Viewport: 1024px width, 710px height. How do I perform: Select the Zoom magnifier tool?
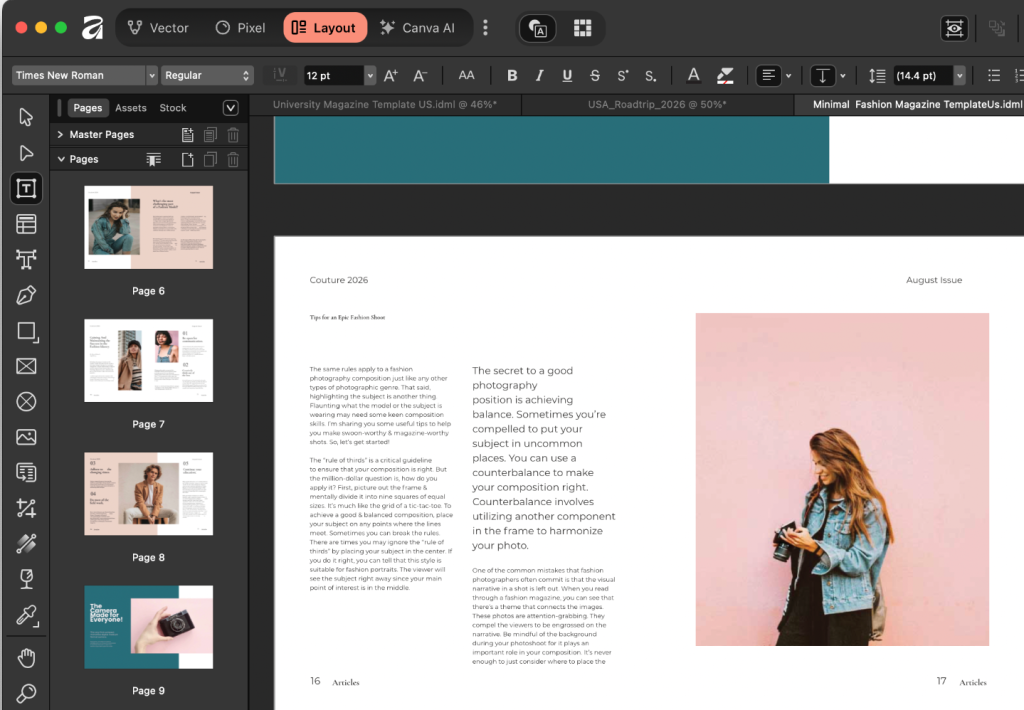26,693
